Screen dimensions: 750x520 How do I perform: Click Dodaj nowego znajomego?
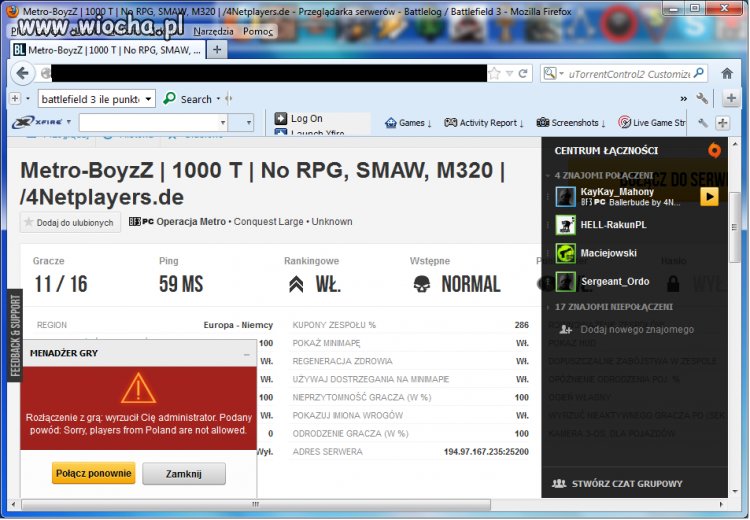(637, 329)
